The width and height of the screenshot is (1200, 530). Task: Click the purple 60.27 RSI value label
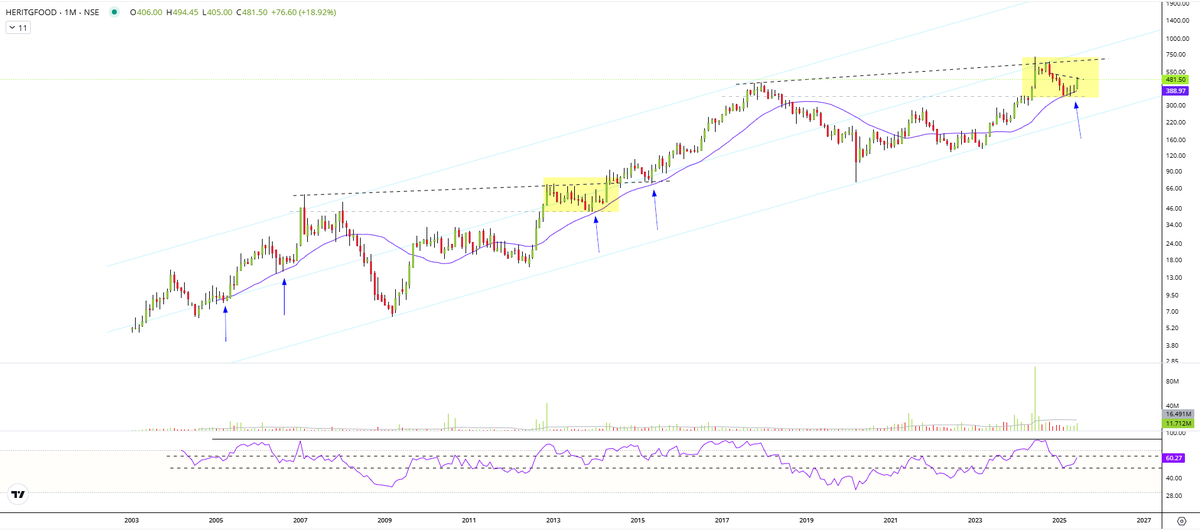[x=1174, y=458]
